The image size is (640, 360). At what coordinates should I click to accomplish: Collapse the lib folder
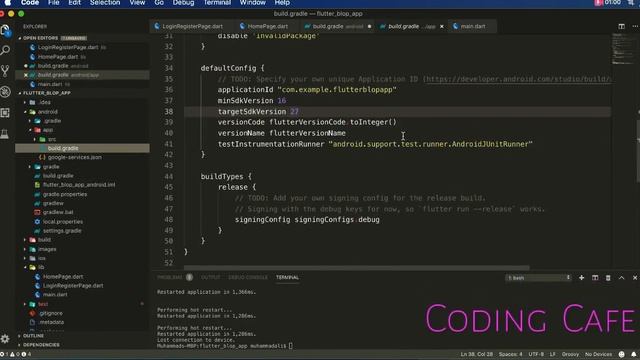[x=25, y=267]
